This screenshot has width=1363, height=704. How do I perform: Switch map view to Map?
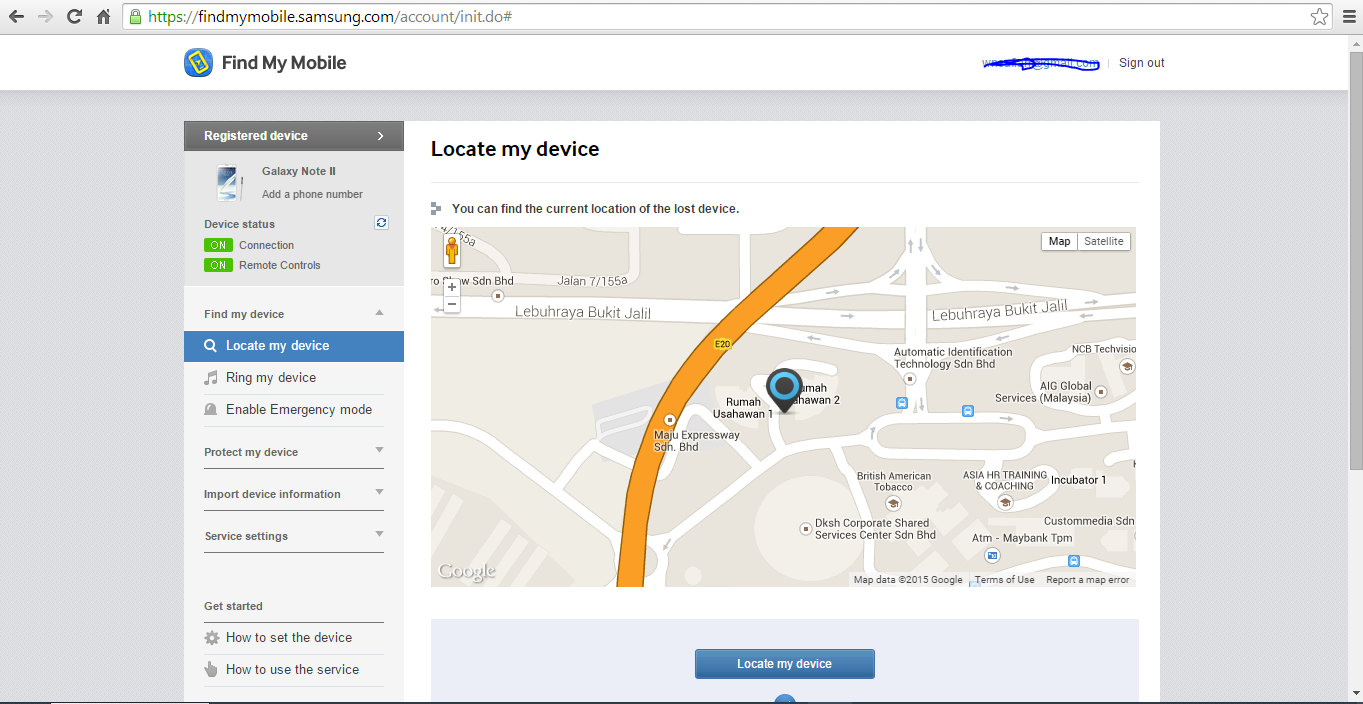(1059, 241)
